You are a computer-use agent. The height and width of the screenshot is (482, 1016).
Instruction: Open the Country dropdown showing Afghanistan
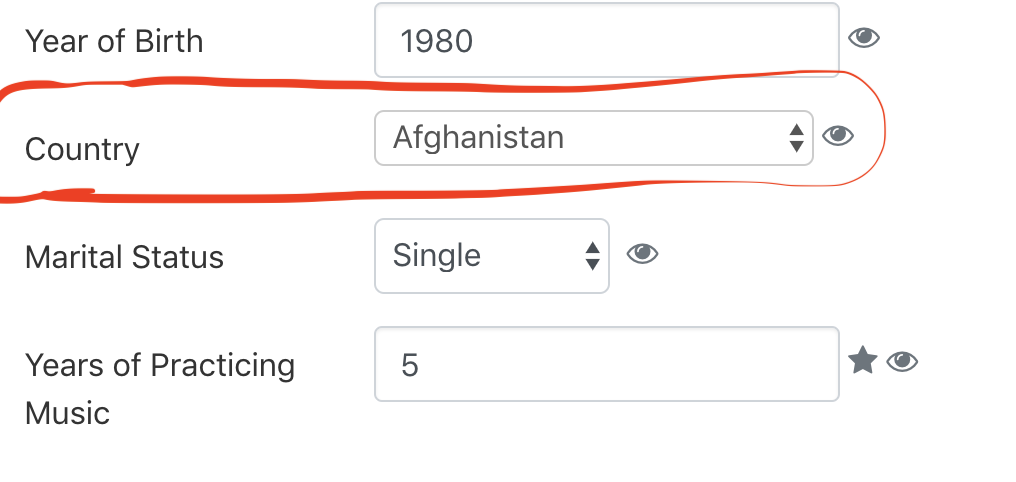594,138
